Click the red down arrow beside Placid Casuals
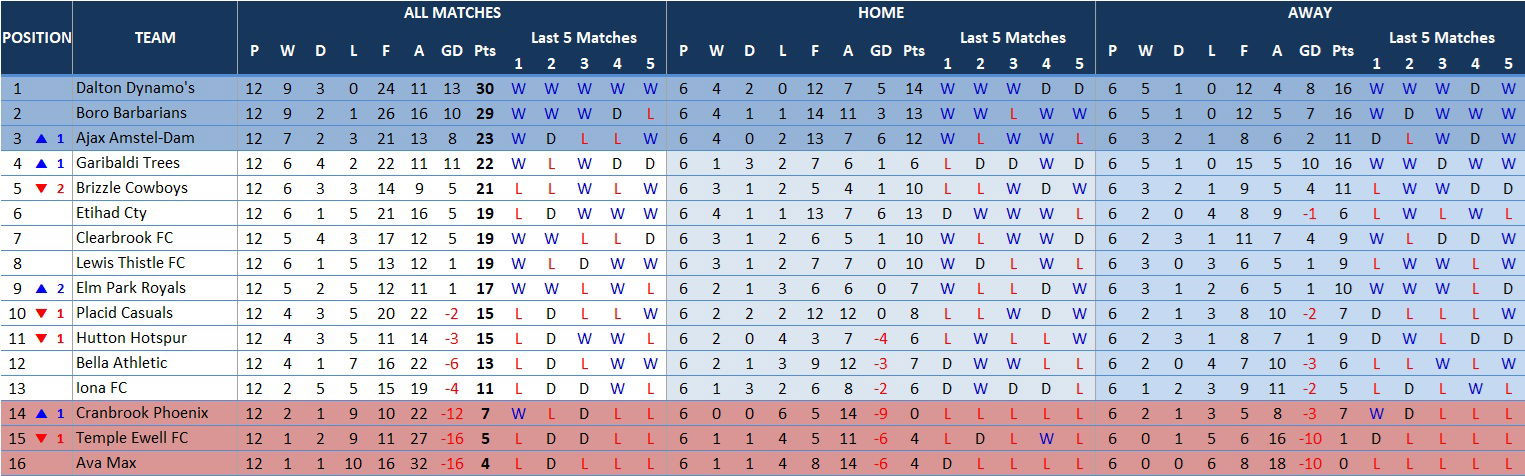The height and width of the screenshot is (476, 1525). pos(41,313)
